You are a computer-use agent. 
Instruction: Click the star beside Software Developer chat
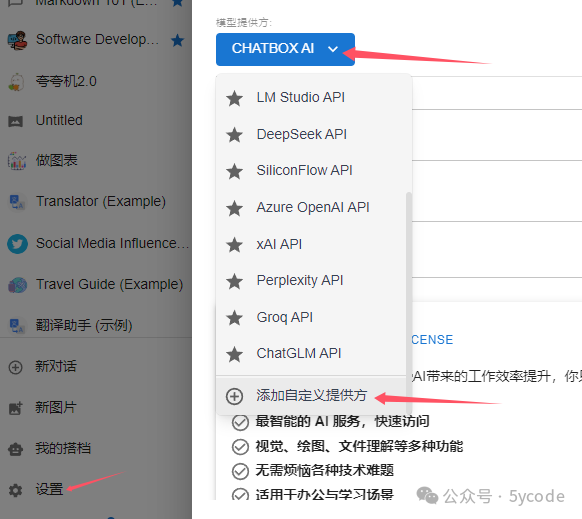(x=177, y=40)
